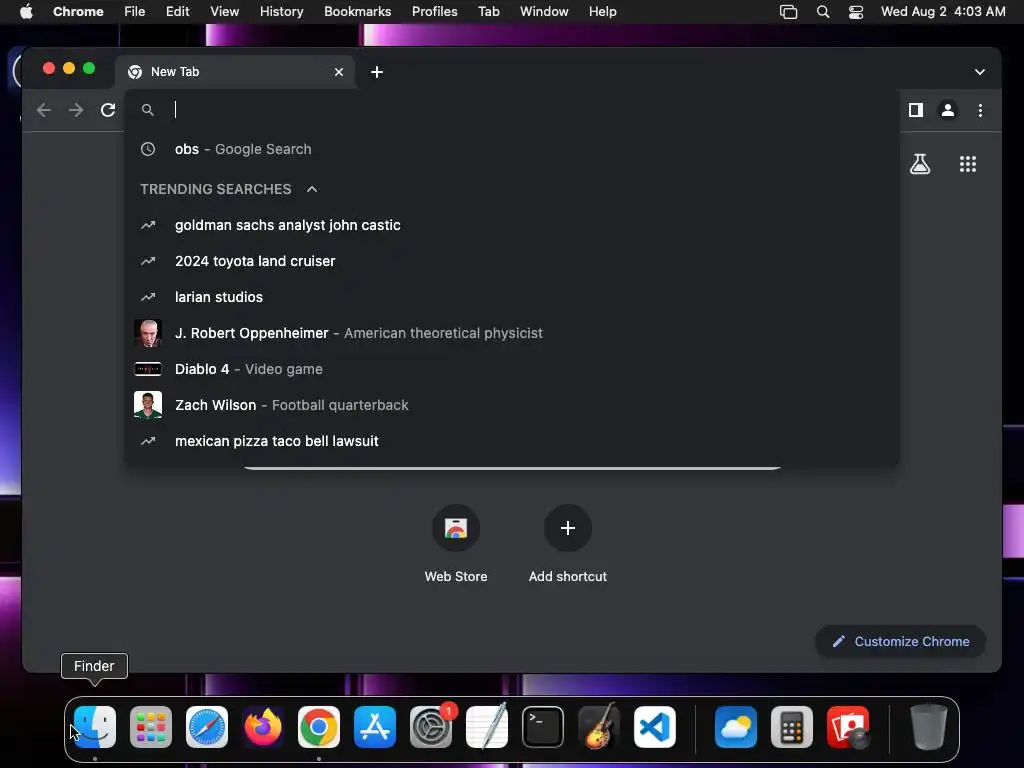Open the Trash from the Dock

coord(929,727)
